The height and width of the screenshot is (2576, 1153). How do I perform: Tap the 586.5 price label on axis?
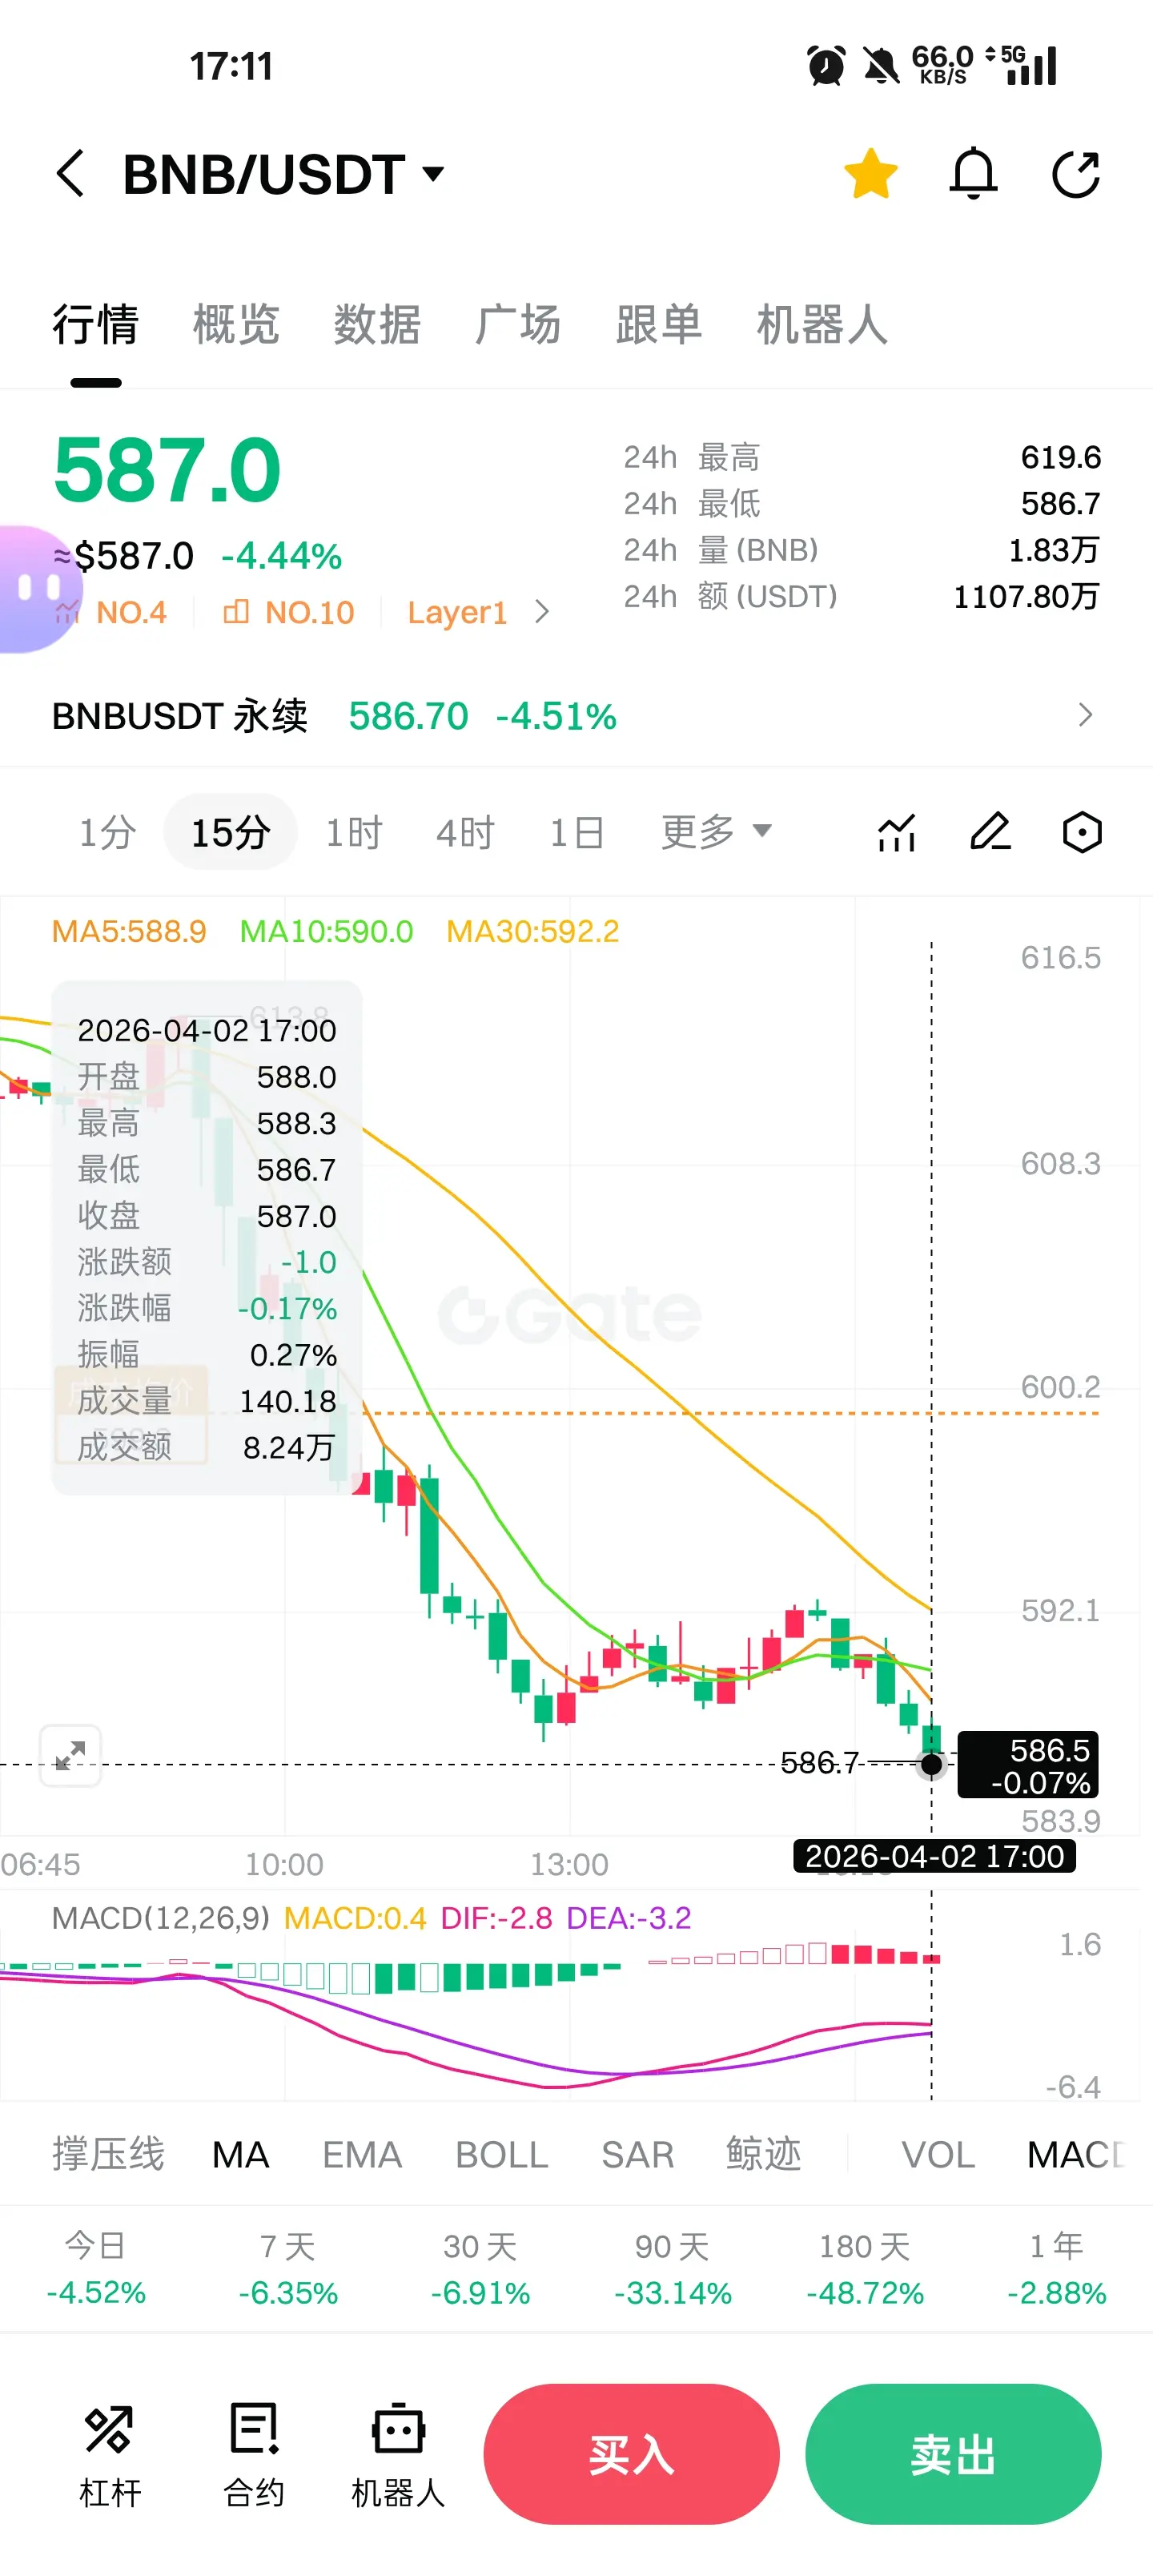1028,1765
